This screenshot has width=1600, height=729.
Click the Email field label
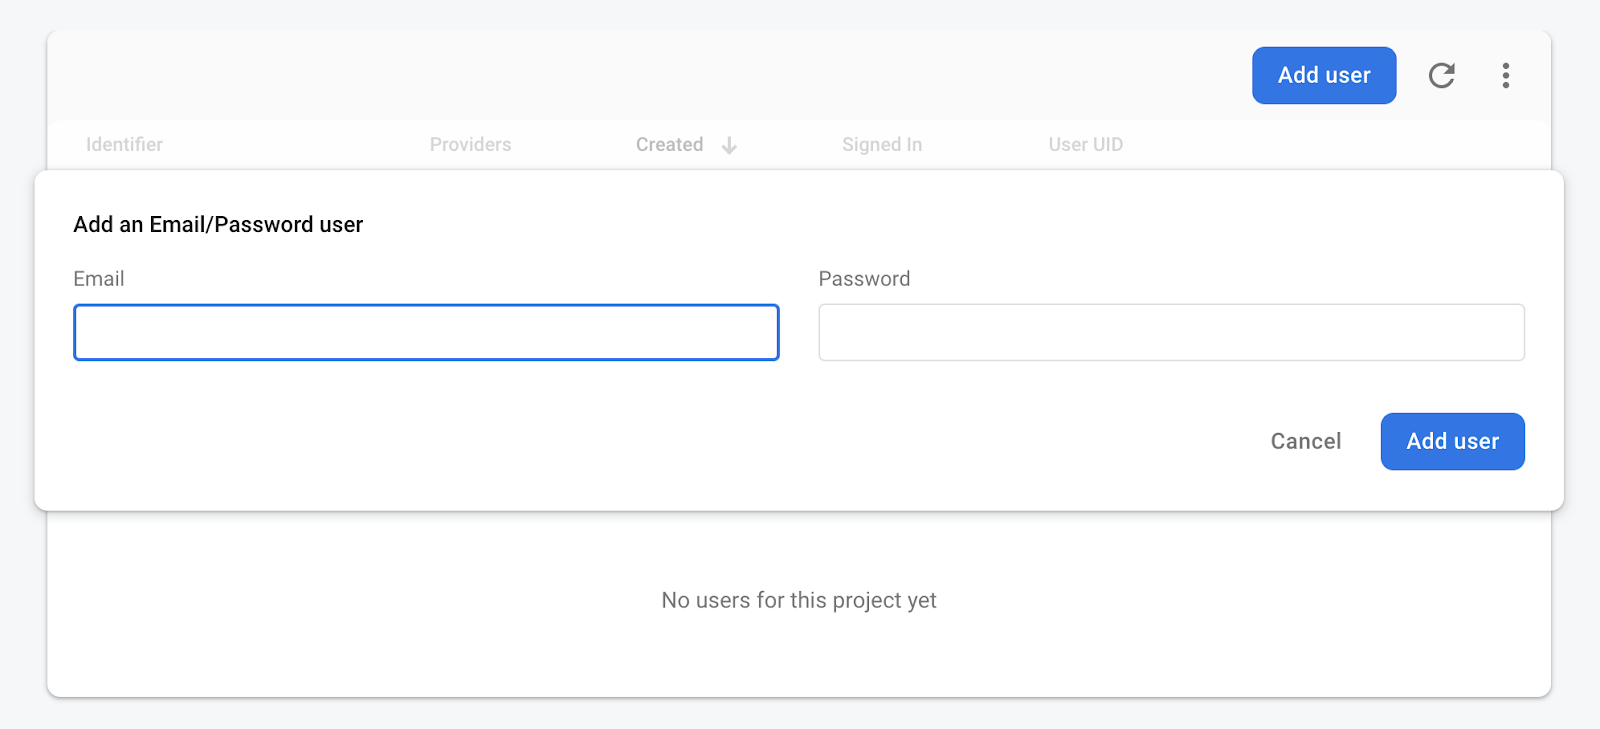point(99,279)
